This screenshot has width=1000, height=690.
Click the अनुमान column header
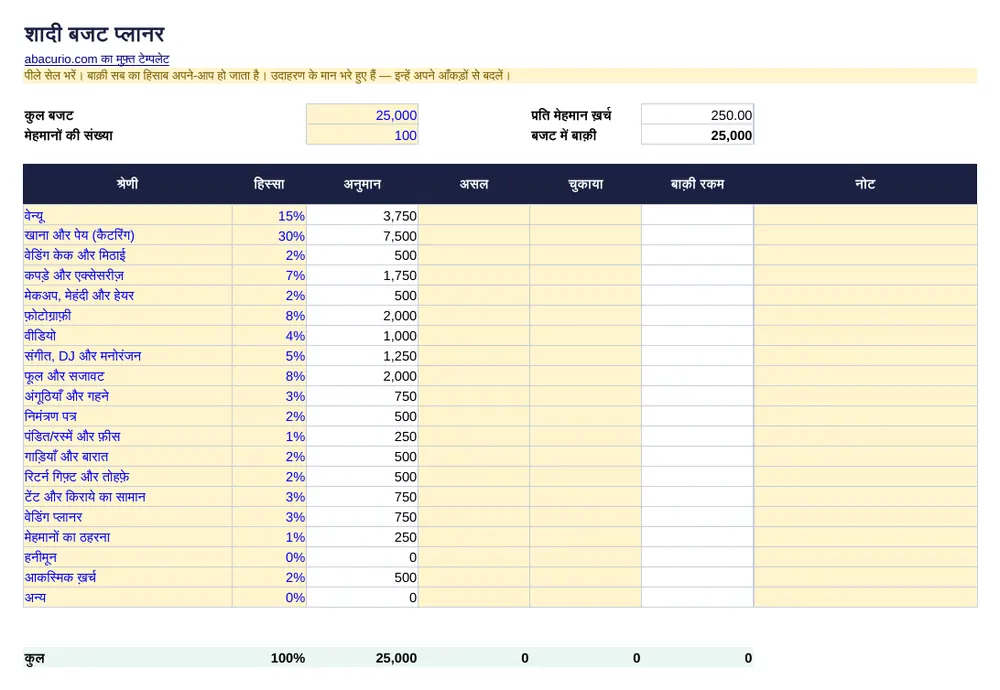(x=362, y=184)
